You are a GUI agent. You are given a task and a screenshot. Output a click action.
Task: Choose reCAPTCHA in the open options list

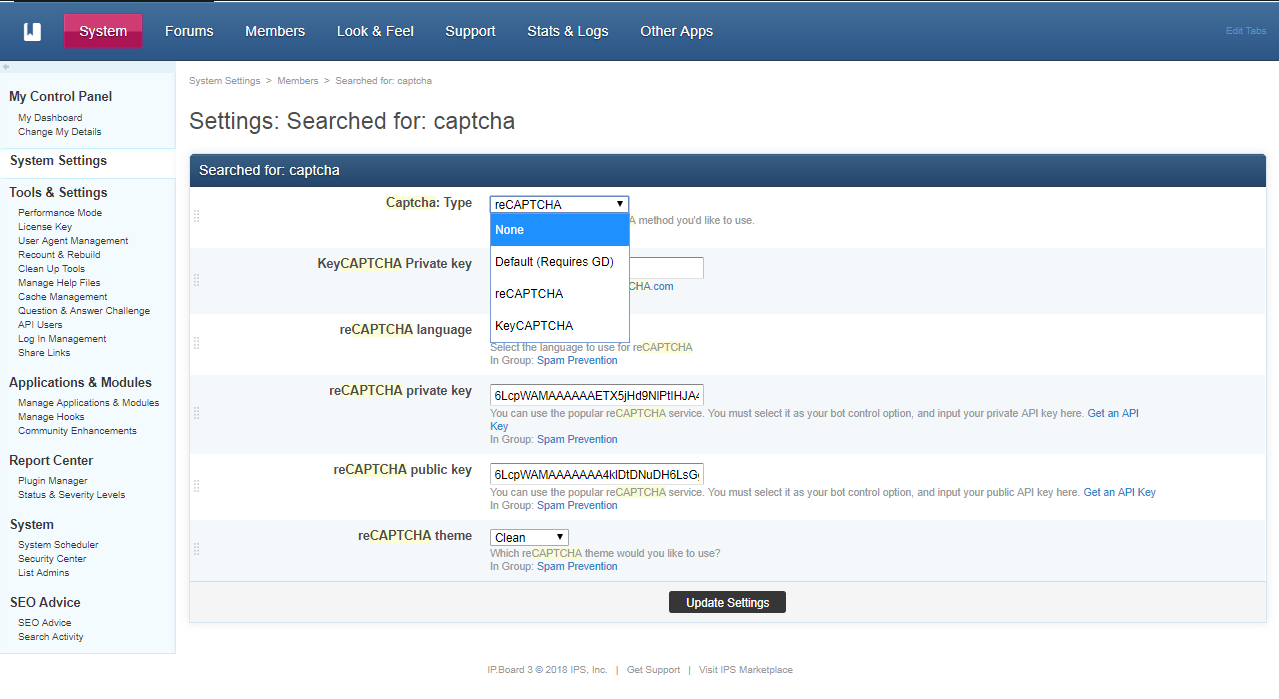(x=559, y=294)
